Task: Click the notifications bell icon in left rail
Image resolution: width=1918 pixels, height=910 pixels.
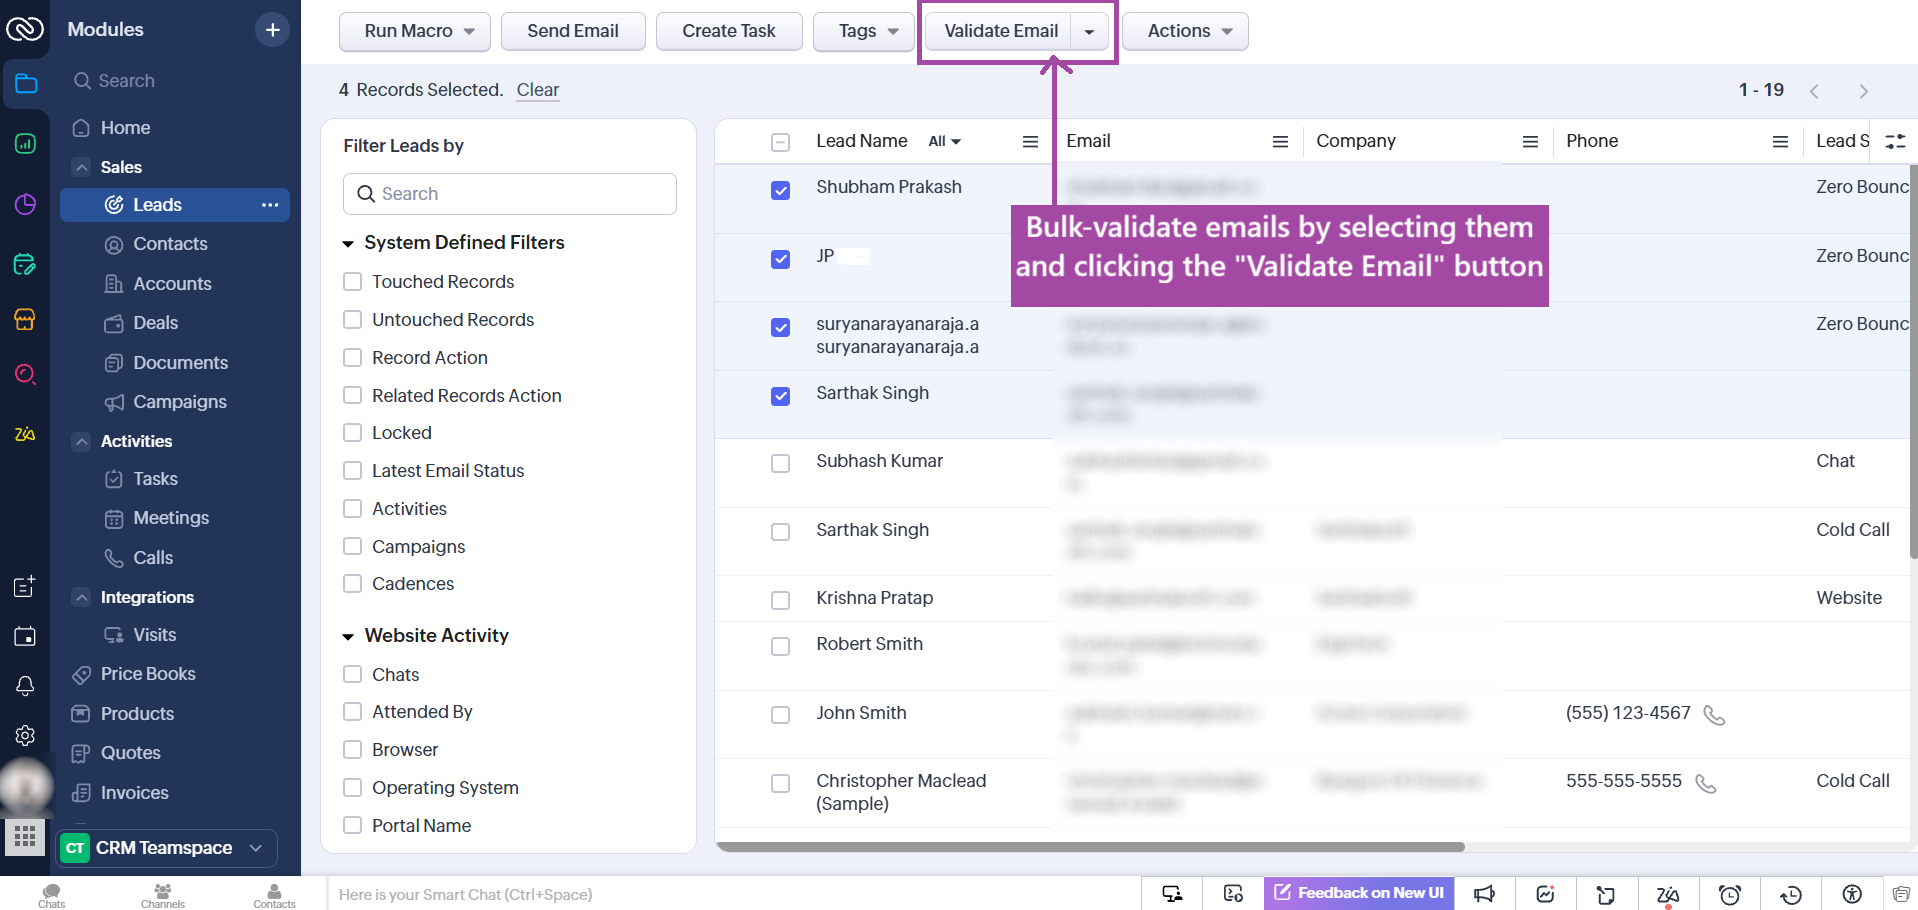Action: [x=25, y=686]
